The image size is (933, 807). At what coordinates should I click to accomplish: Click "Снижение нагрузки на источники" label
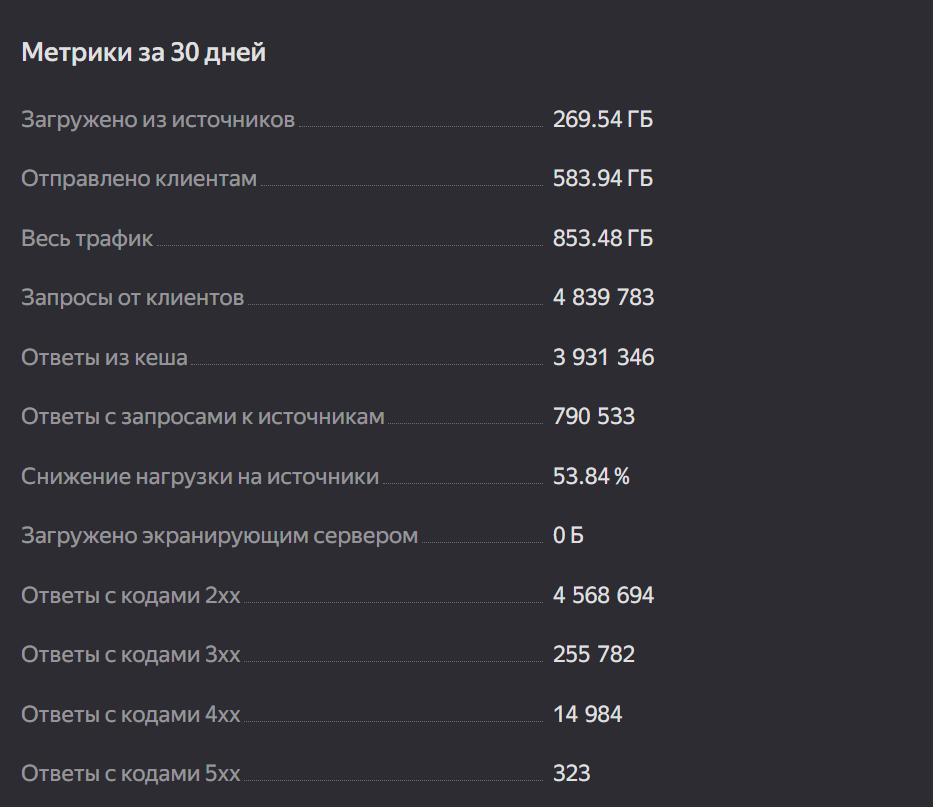[x=200, y=477]
